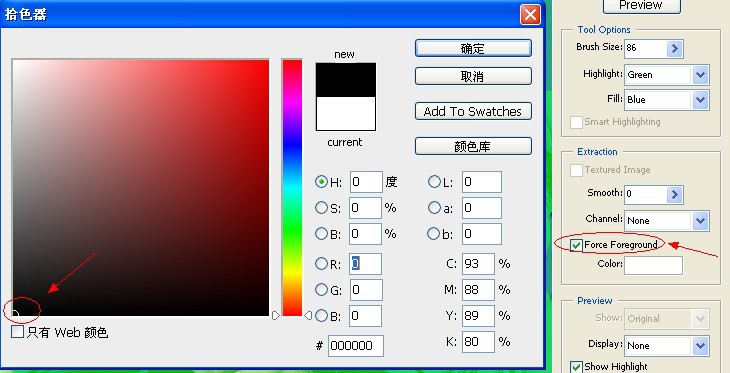
Task: Click the Lab b value field
Action: tap(482, 233)
